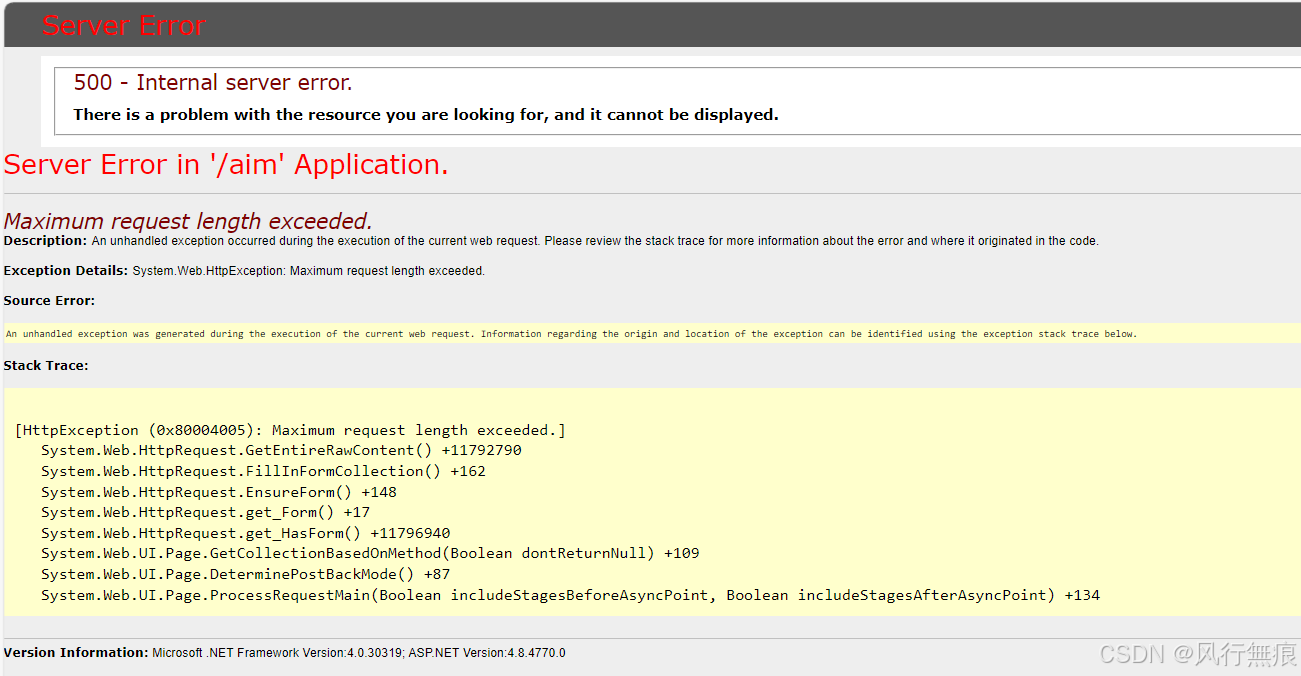Click the italic 'Maximum request length exceeded.' title

pos(188,221)
